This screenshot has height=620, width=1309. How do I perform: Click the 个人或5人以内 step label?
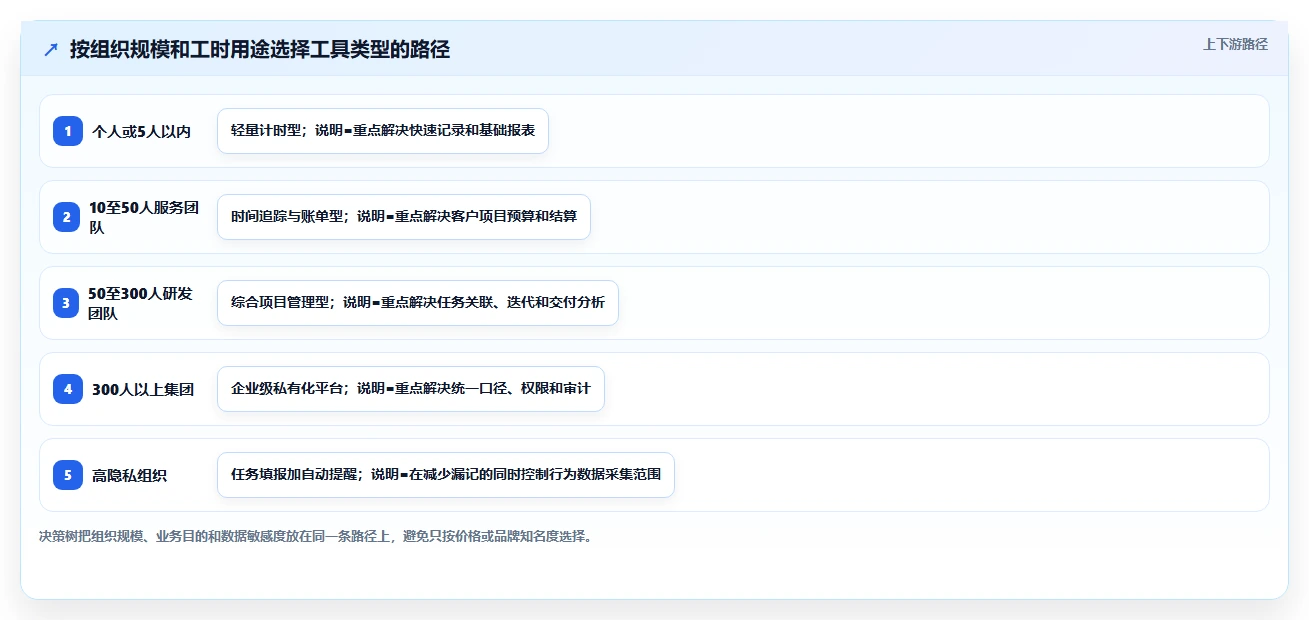pyautogui.click(x=141, y=131)
